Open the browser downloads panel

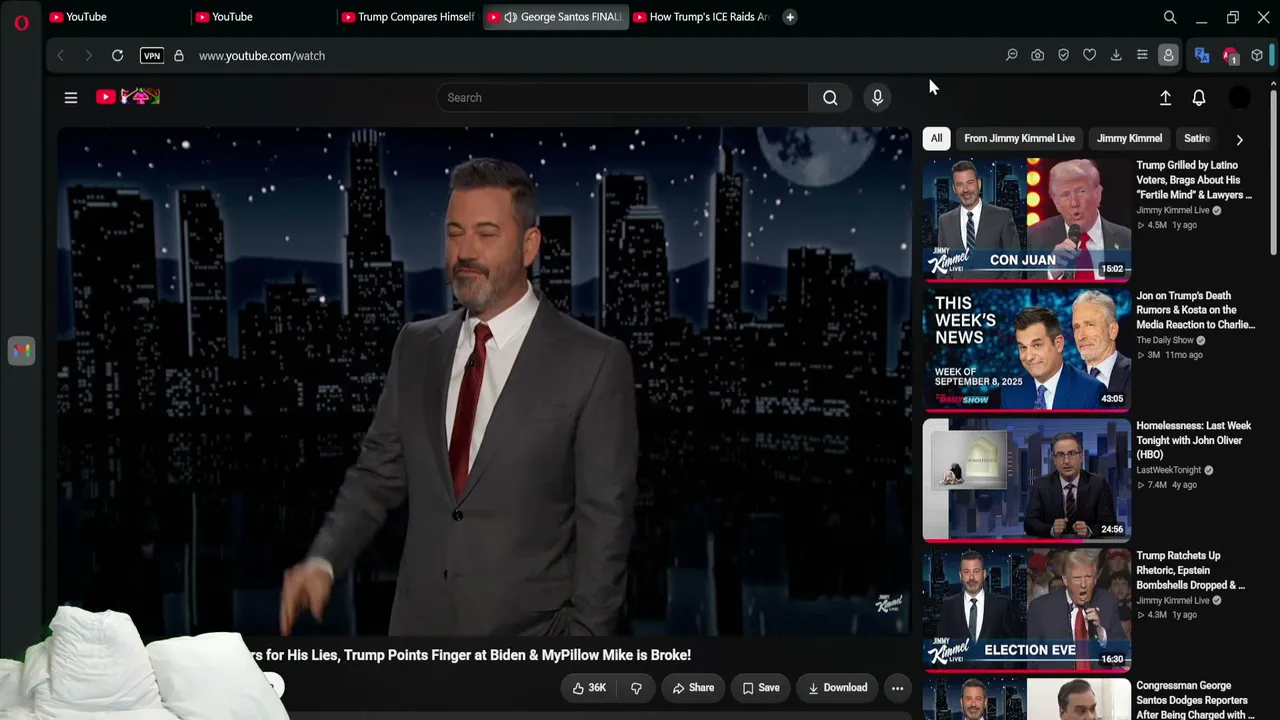coord(1116,56)
